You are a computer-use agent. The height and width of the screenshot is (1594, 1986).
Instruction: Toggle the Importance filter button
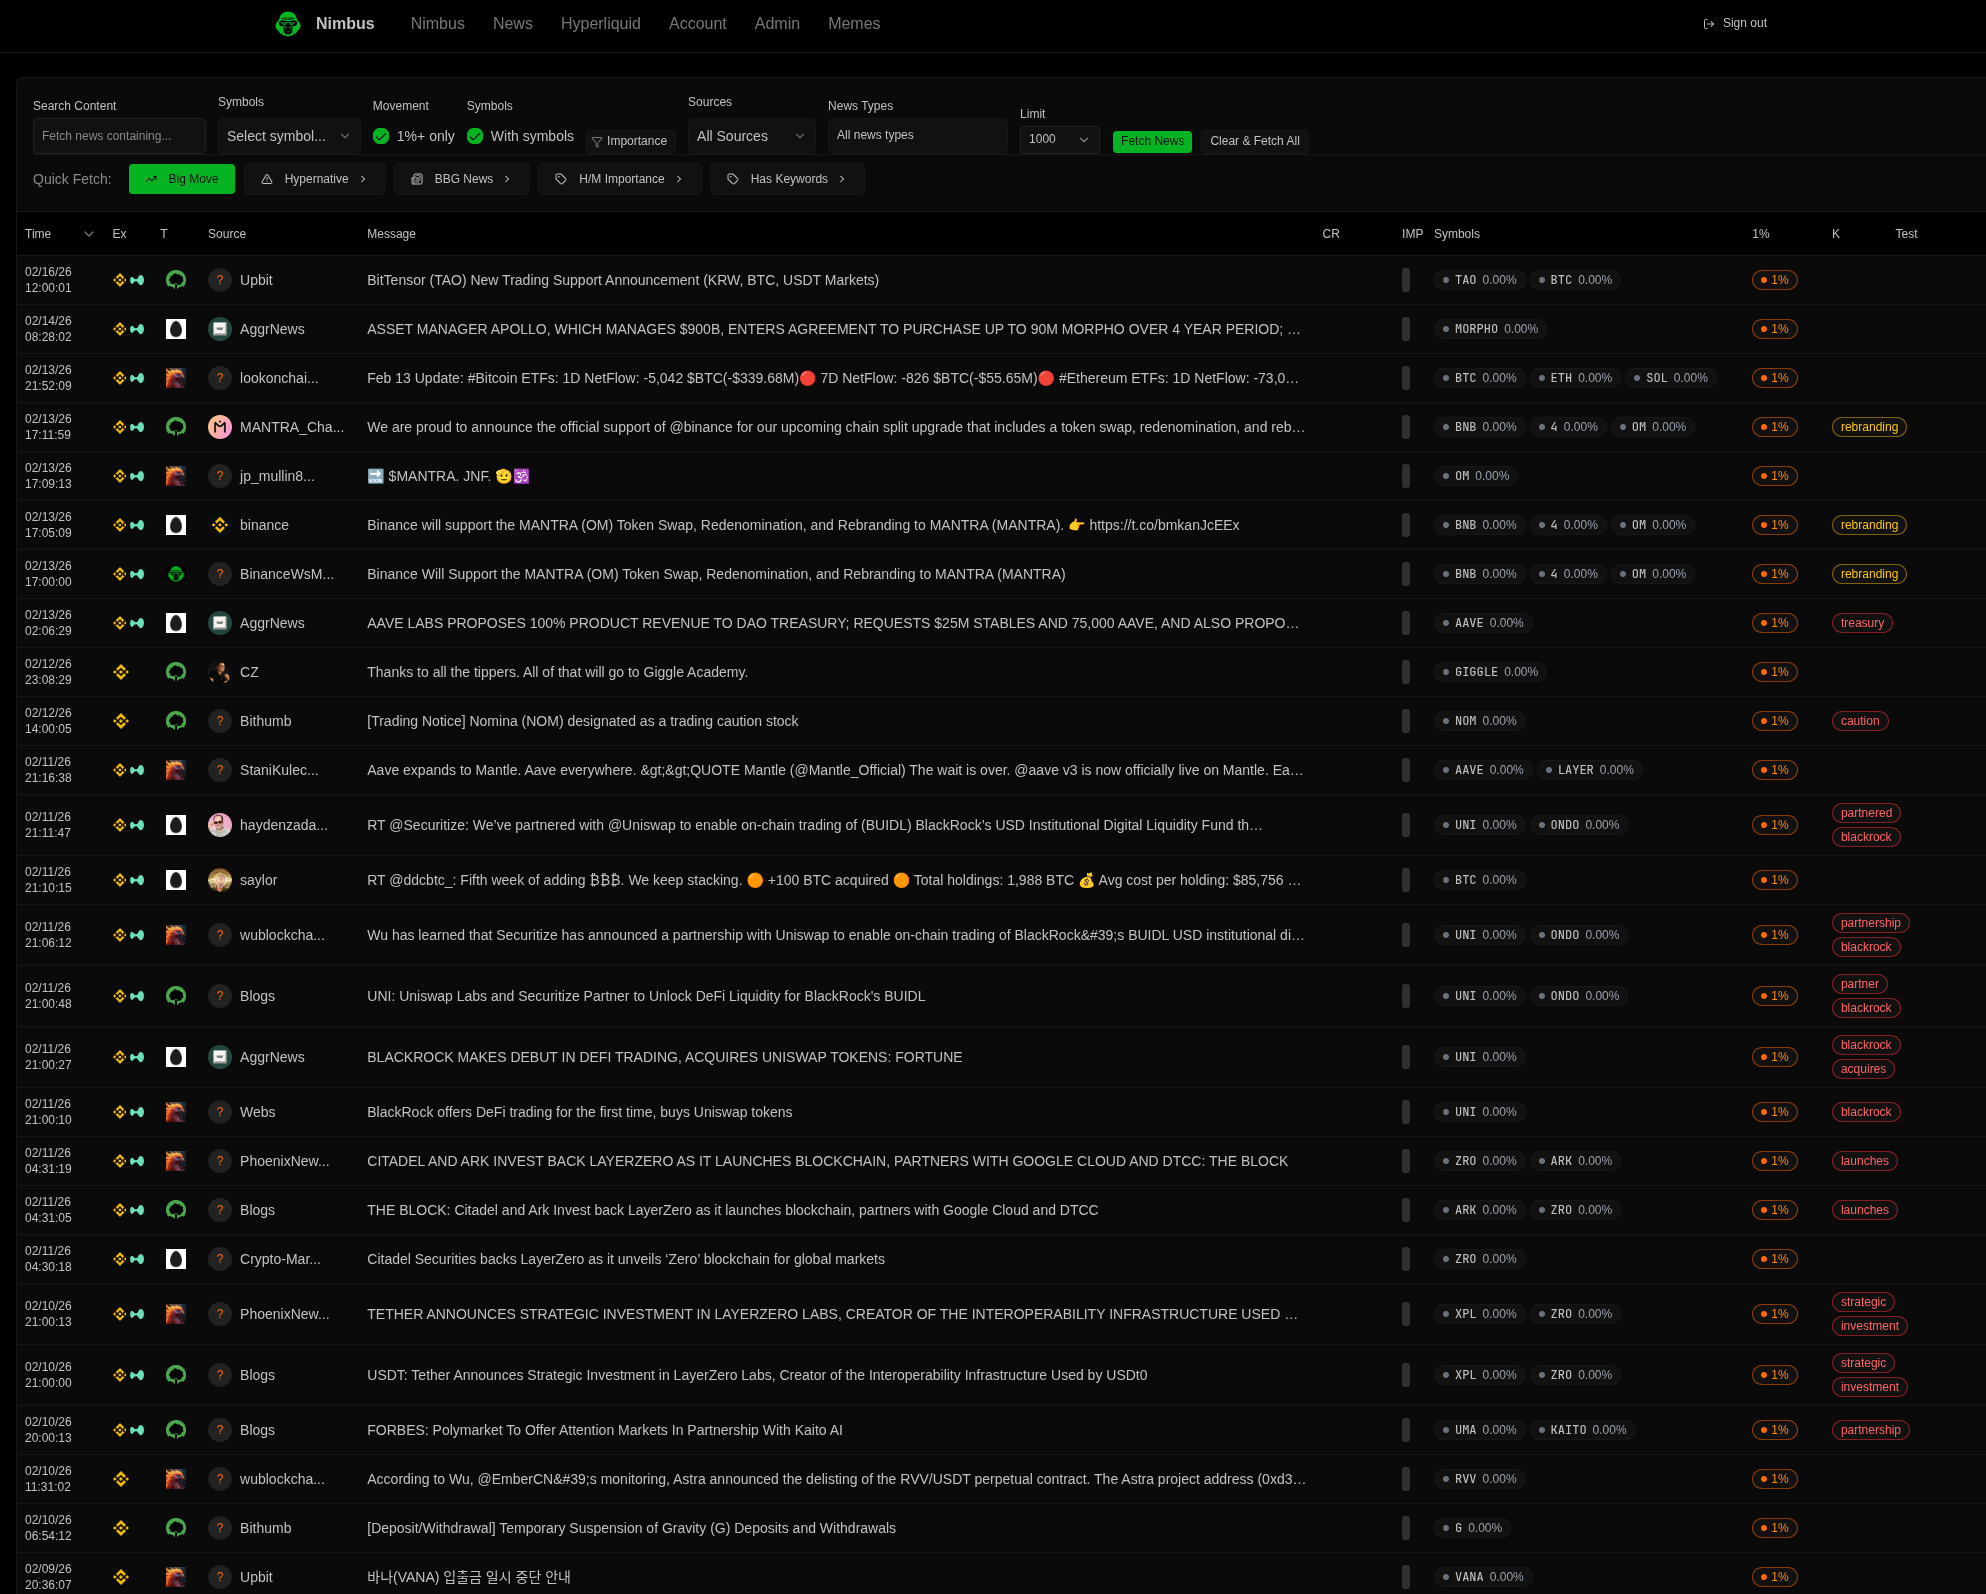[630, 141]
